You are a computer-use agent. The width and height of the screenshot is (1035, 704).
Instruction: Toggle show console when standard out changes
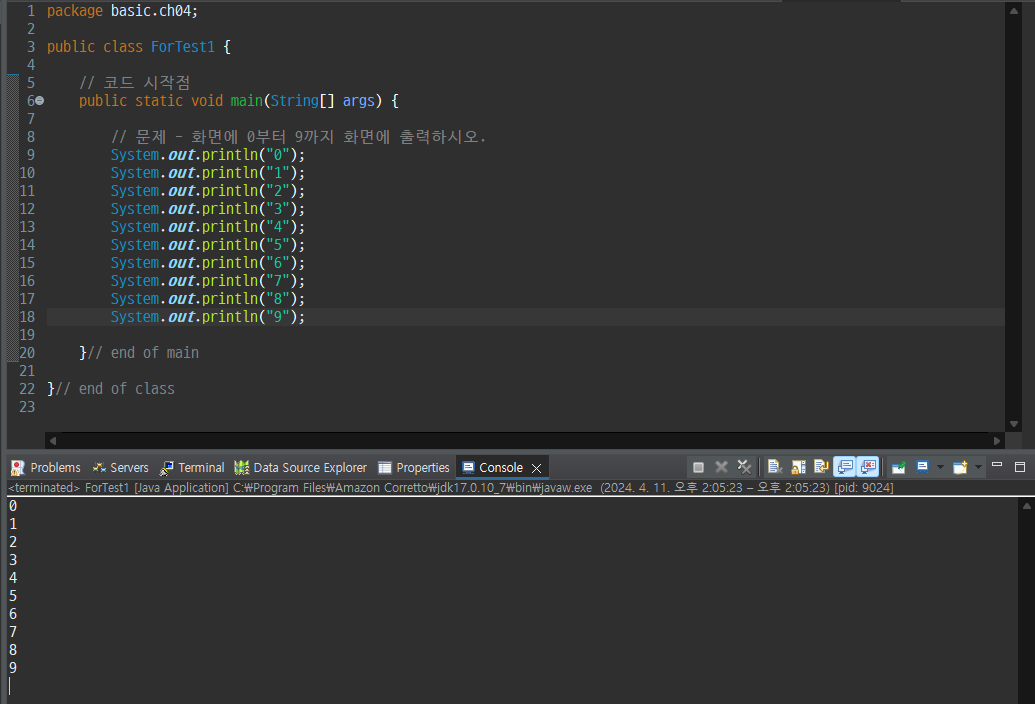tap(845, 467)
